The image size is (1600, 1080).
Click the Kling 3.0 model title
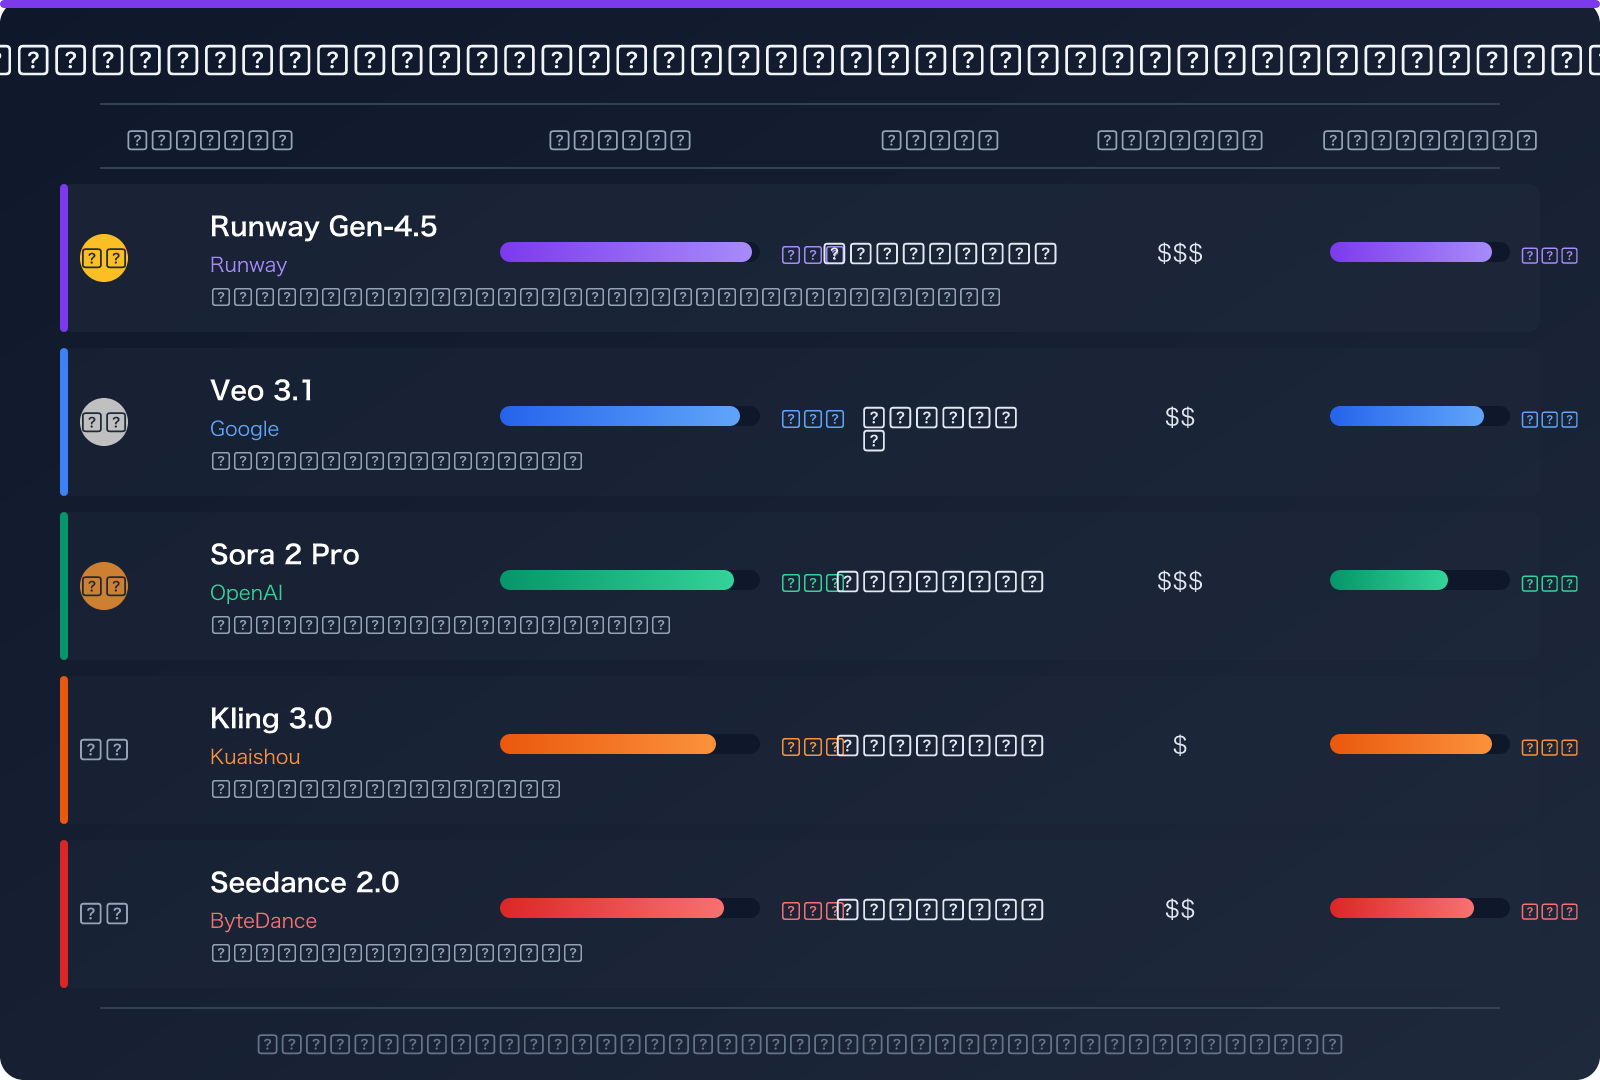coord(271,719)
